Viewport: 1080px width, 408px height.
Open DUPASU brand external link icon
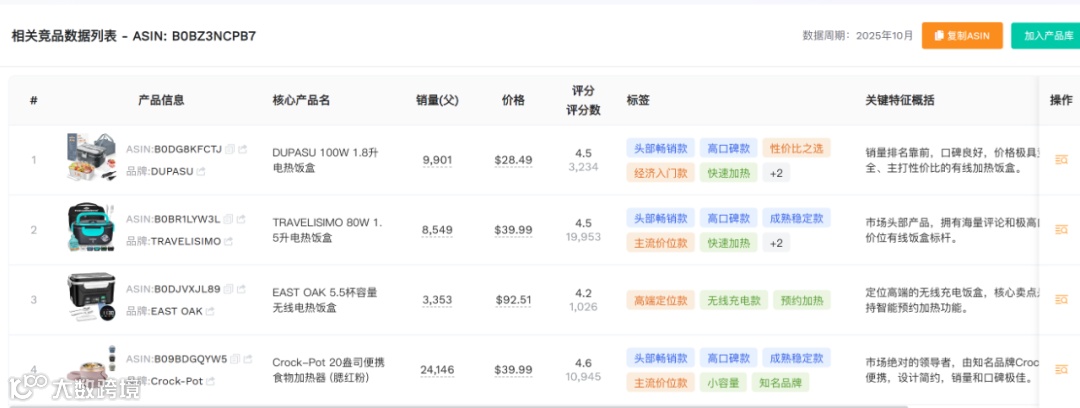click(201, 171)
